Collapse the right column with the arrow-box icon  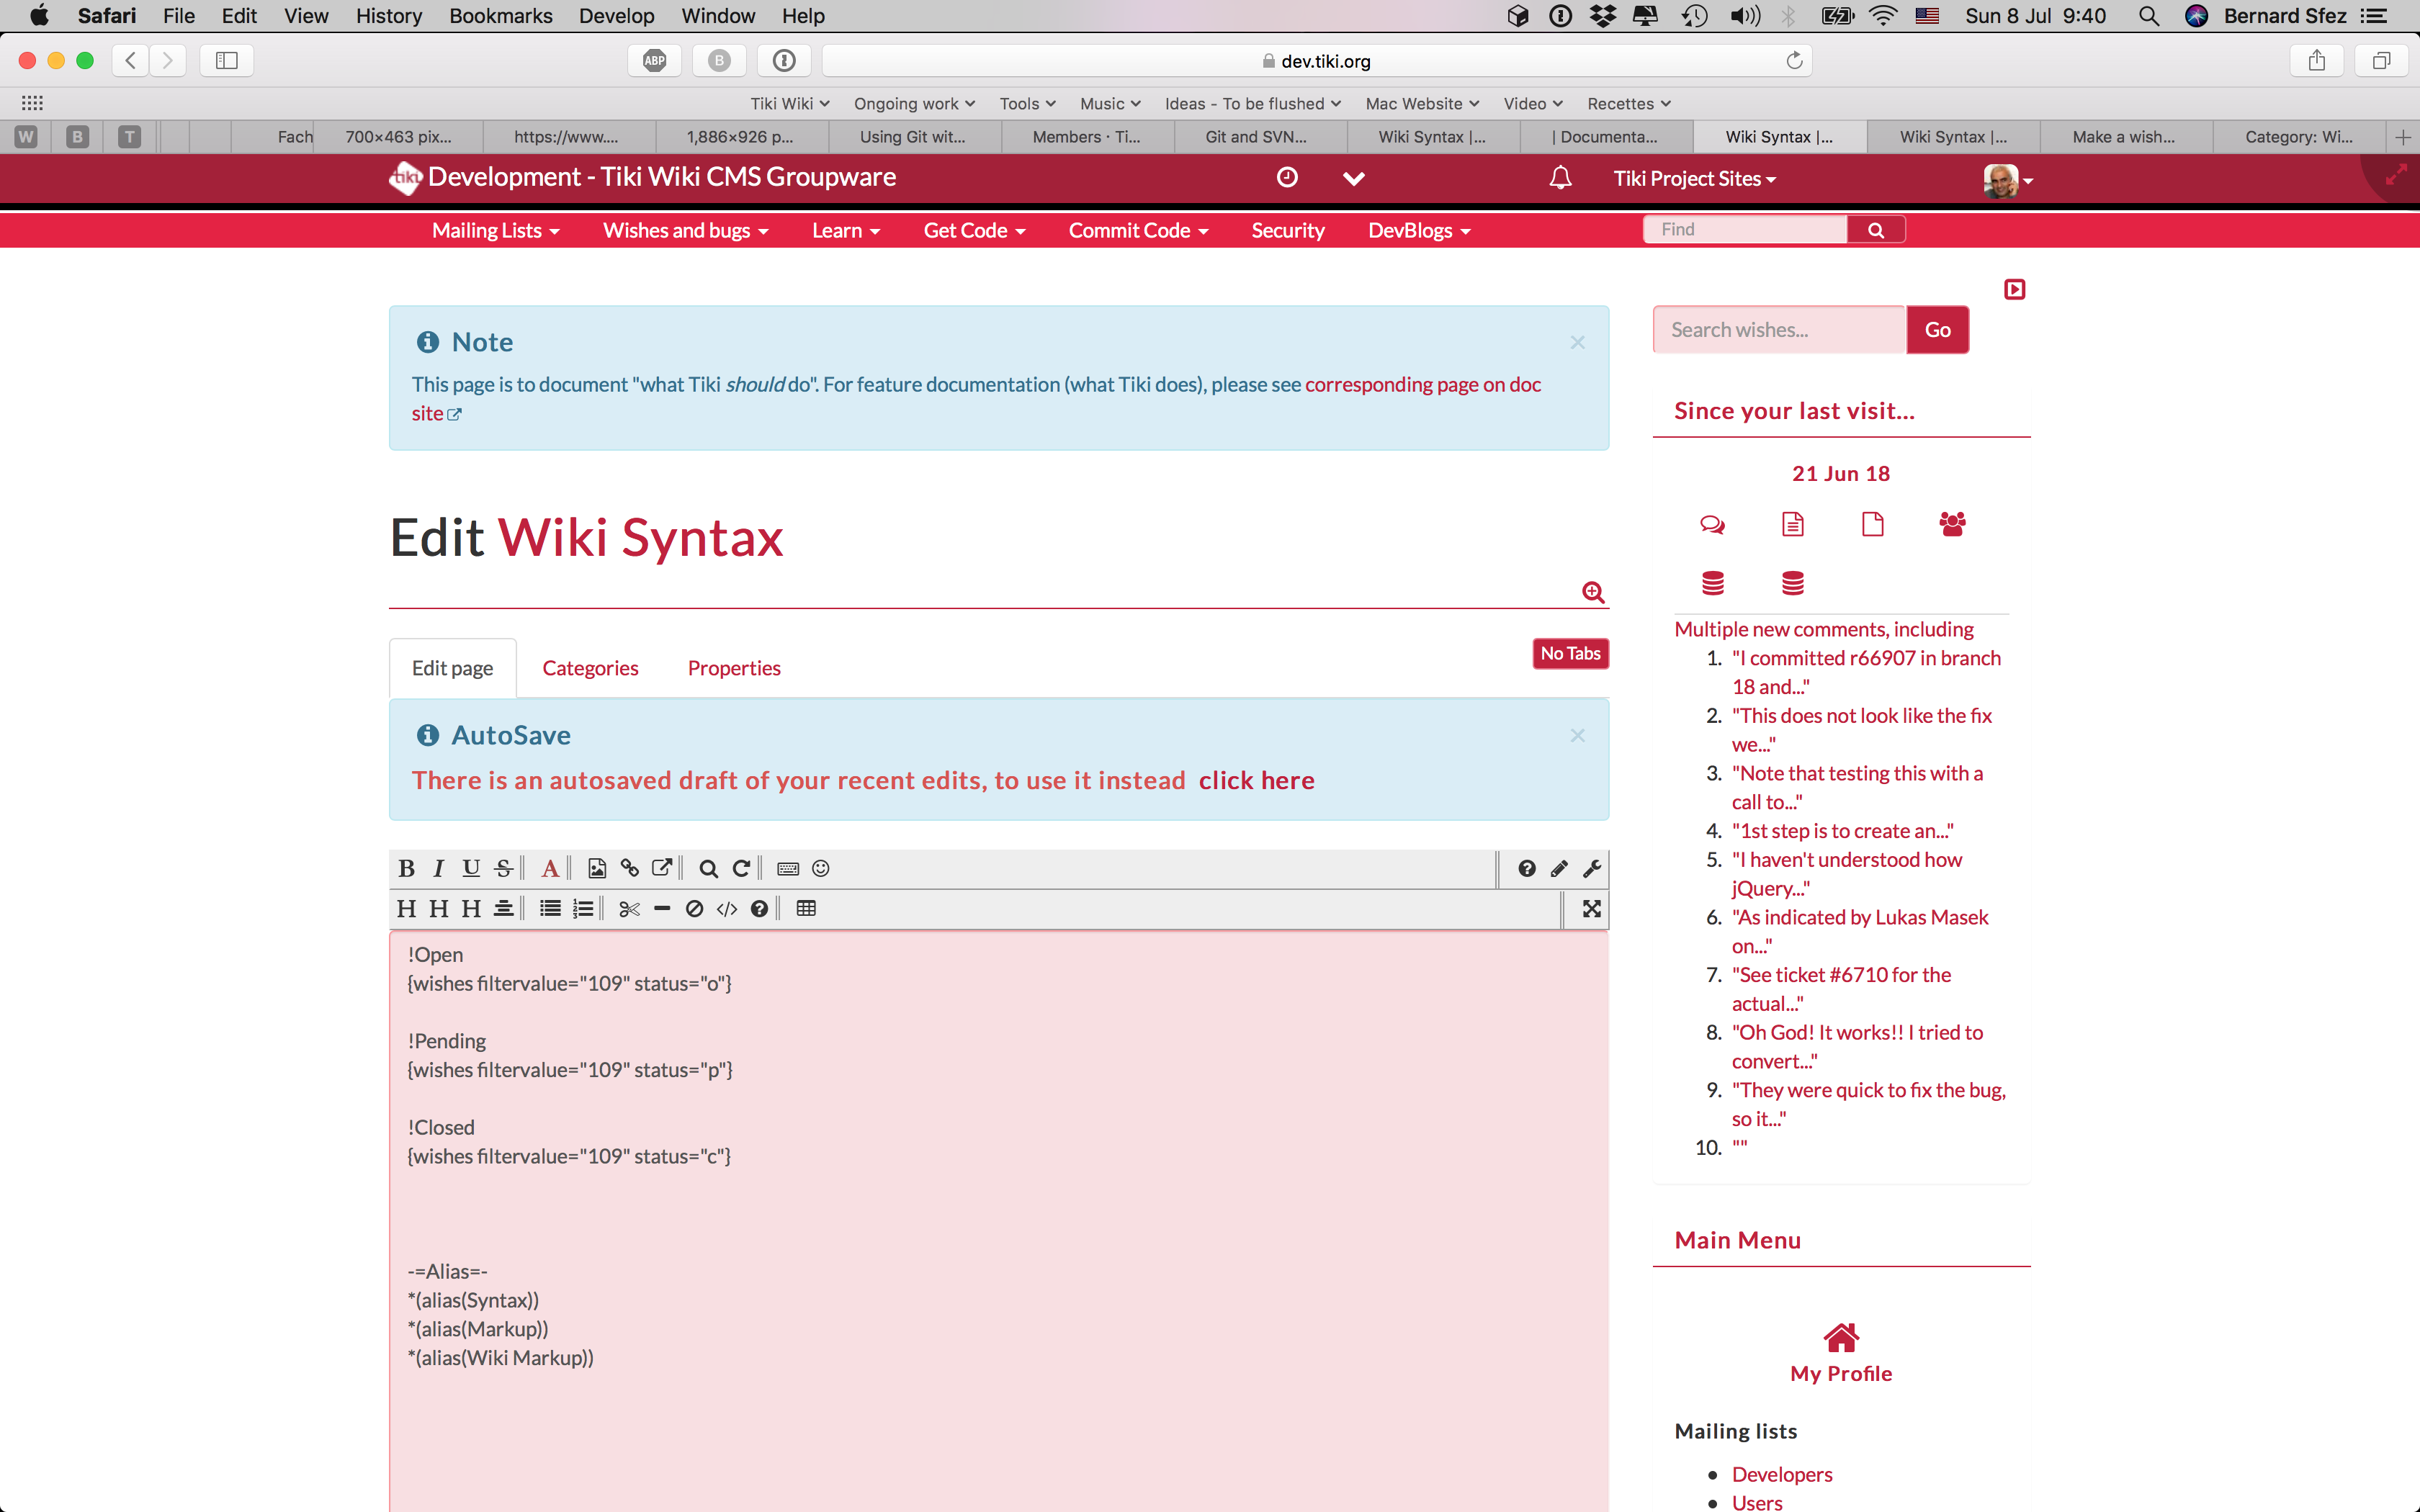2015,289
